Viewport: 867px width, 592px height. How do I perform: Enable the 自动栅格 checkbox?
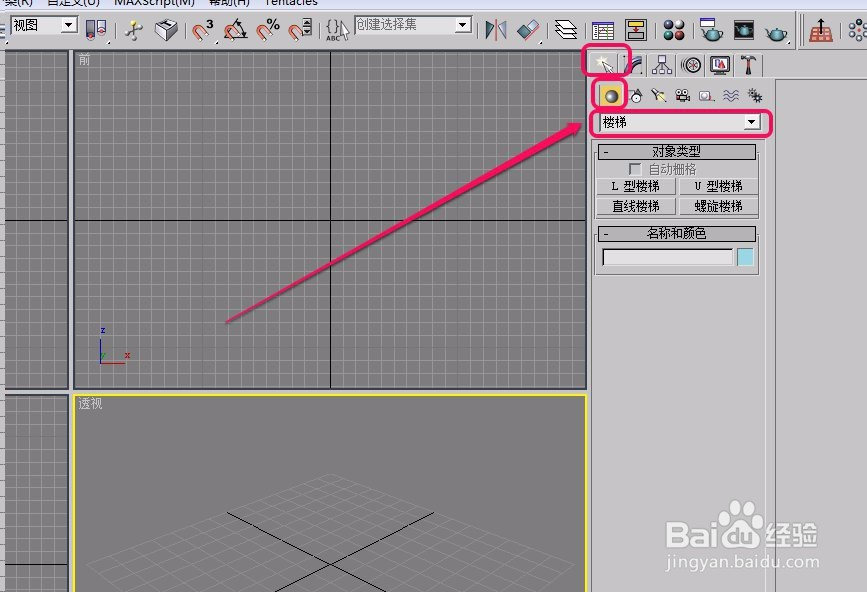point(635,169)
